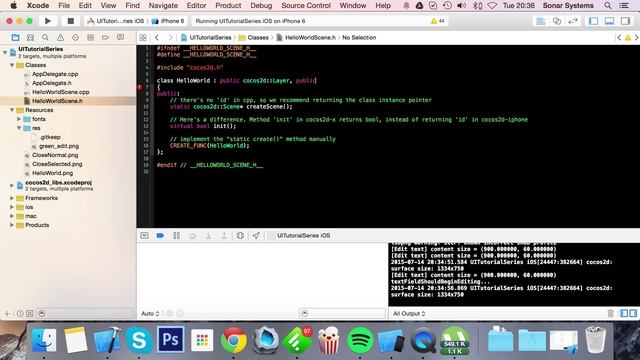Collapse the res folder
The width and height of the screenshot is (640, 360).
(19, 128)
